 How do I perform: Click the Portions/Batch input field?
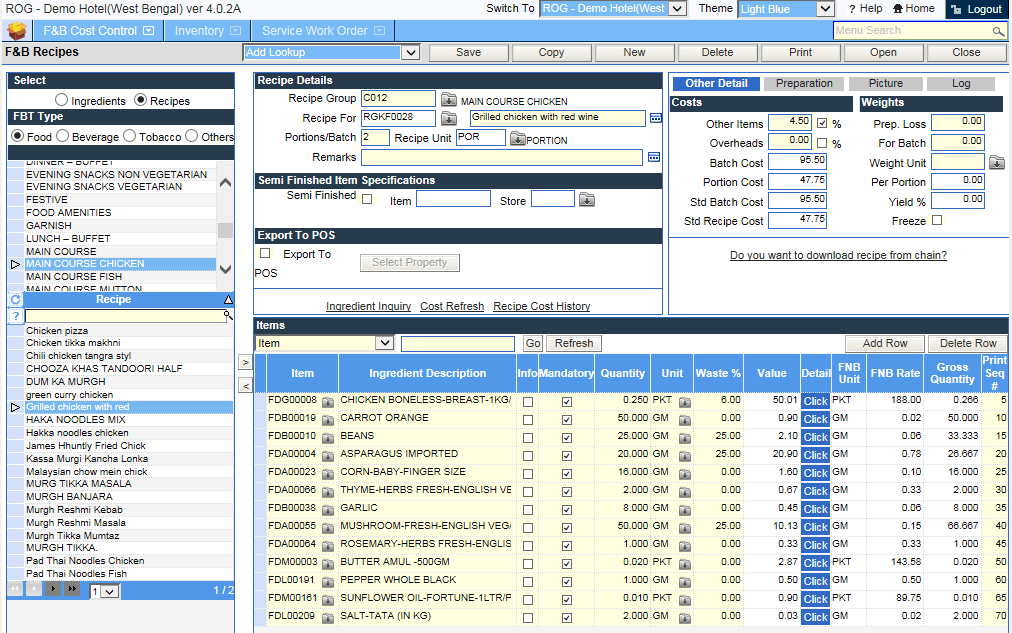[x=375, y=137]
